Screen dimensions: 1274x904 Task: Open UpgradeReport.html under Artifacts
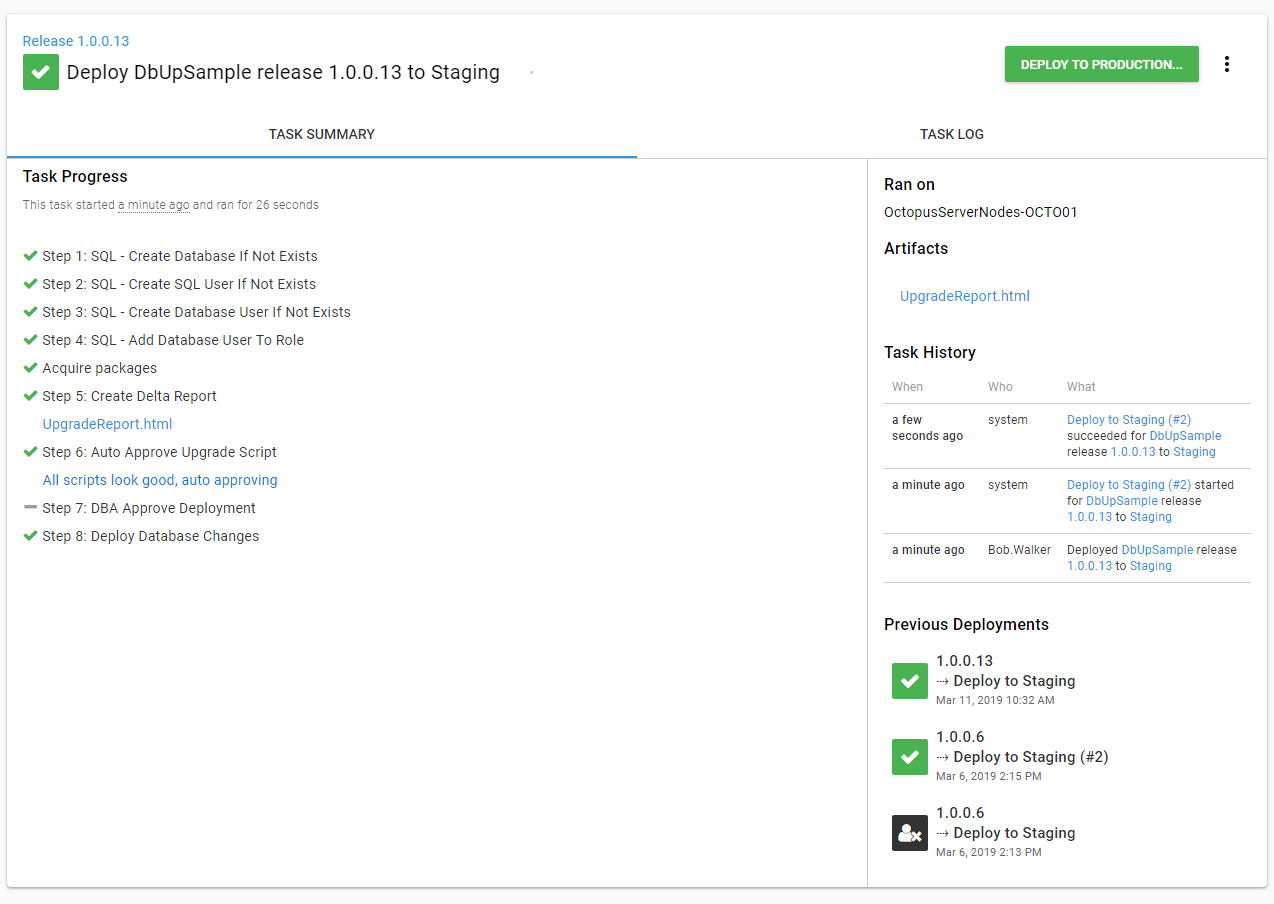coord(964,296)
